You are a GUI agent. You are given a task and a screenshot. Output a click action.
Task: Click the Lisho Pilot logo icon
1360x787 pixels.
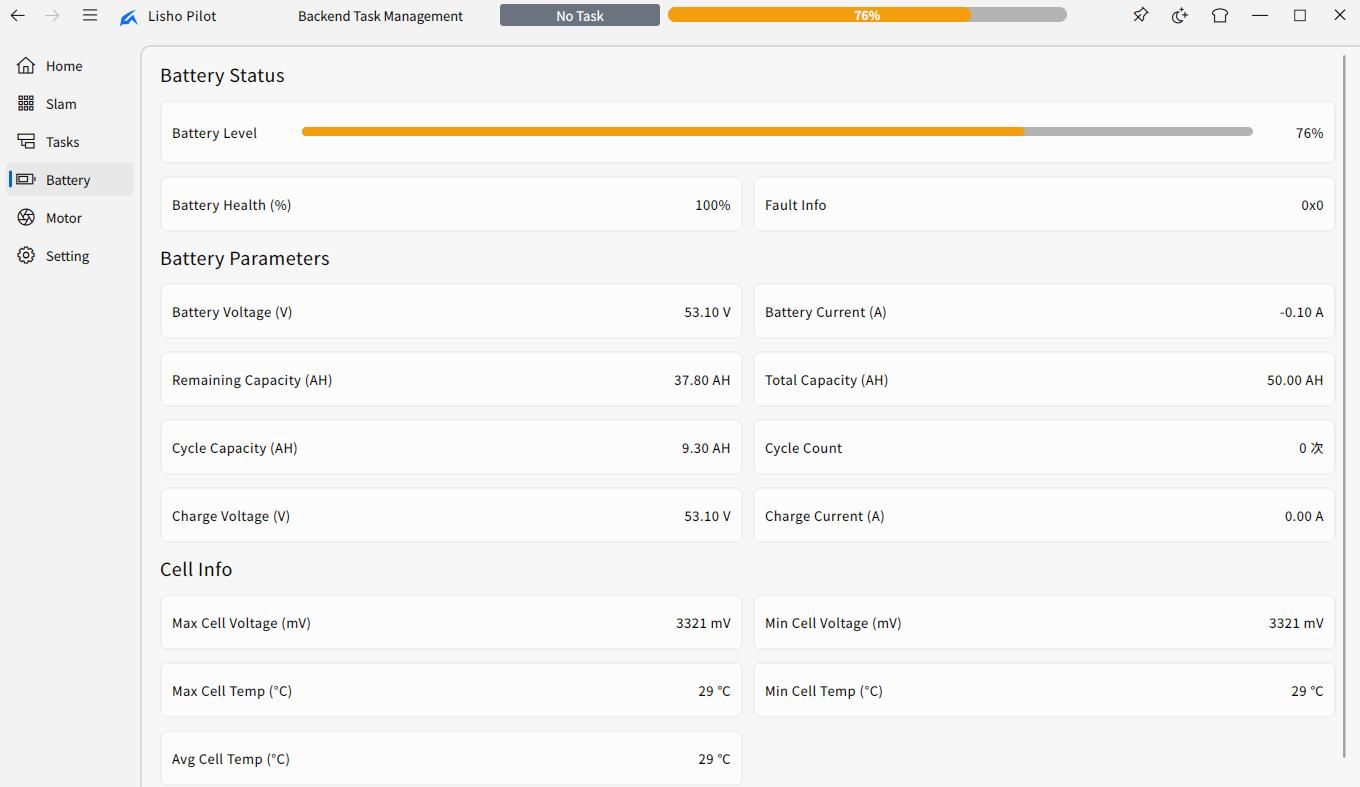click(128, 17)
